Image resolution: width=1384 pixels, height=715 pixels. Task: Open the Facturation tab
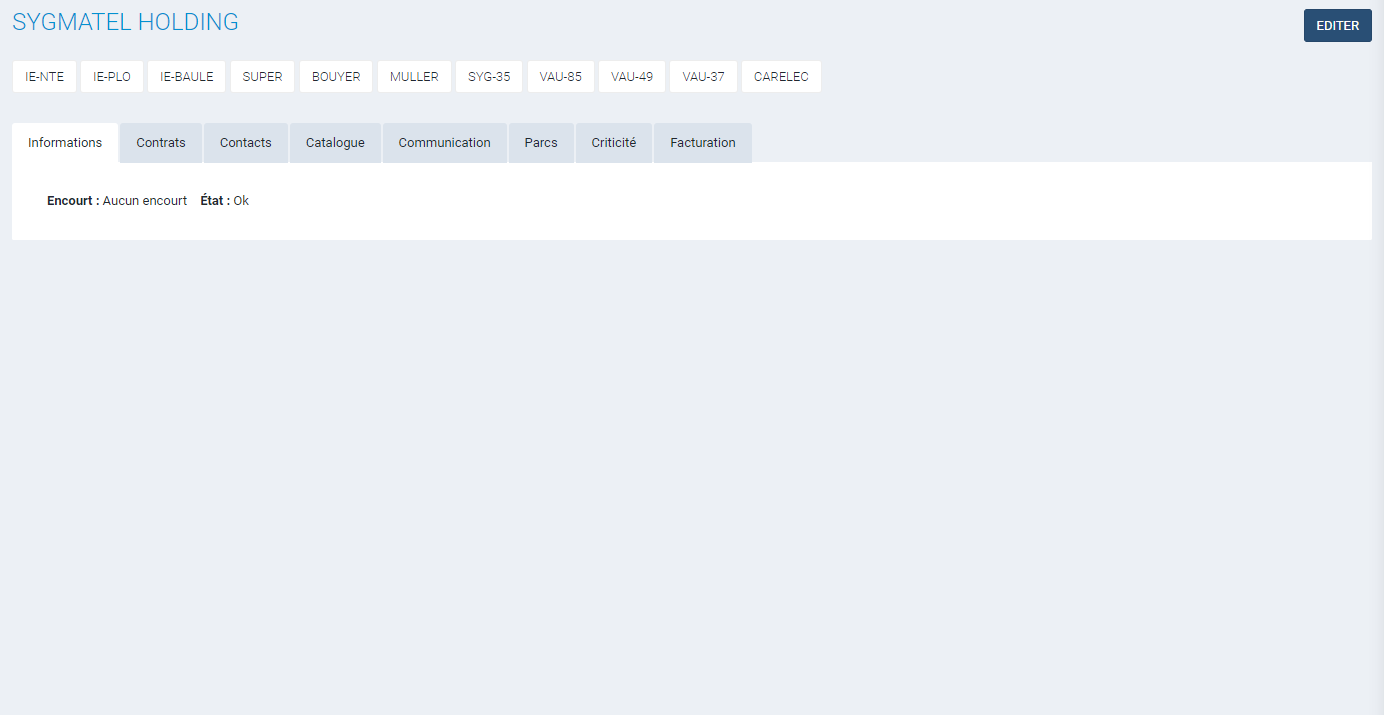pyautogui.click(x=703, y=143)
